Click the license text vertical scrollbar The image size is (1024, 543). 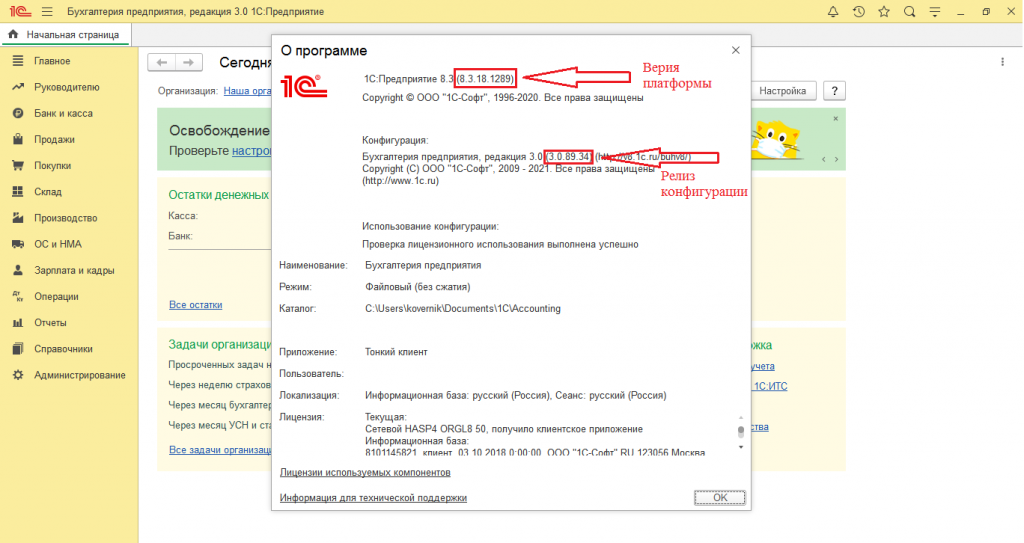point(741,432)
